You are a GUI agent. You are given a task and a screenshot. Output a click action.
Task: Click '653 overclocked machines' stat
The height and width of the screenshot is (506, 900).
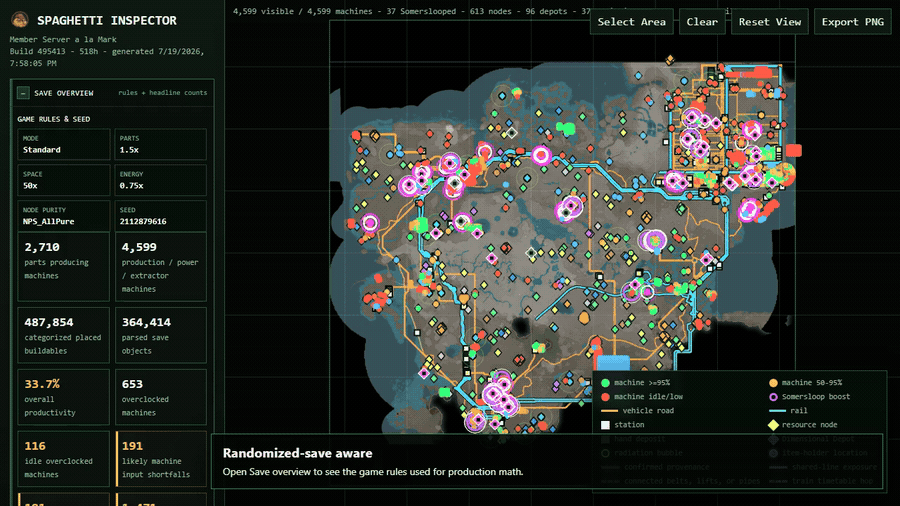[x=161, y=397]
